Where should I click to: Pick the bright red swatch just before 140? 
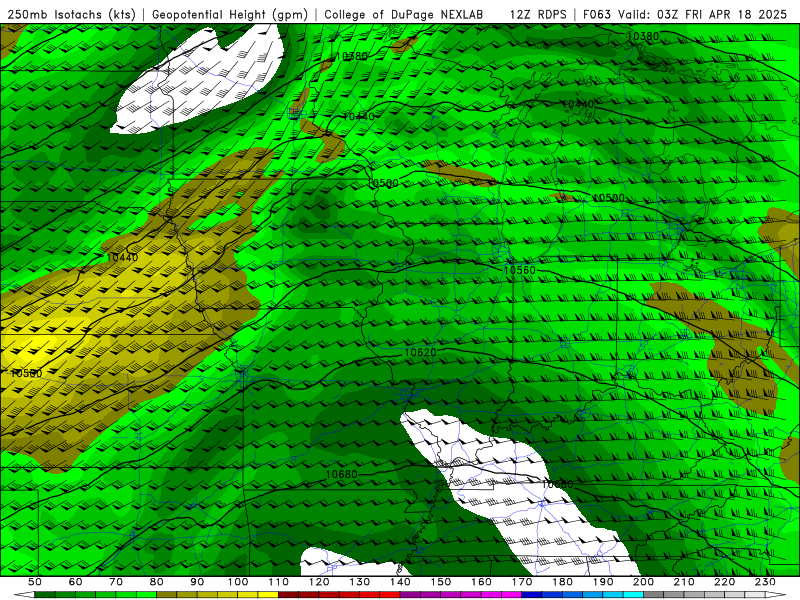(x=390, y=595)
